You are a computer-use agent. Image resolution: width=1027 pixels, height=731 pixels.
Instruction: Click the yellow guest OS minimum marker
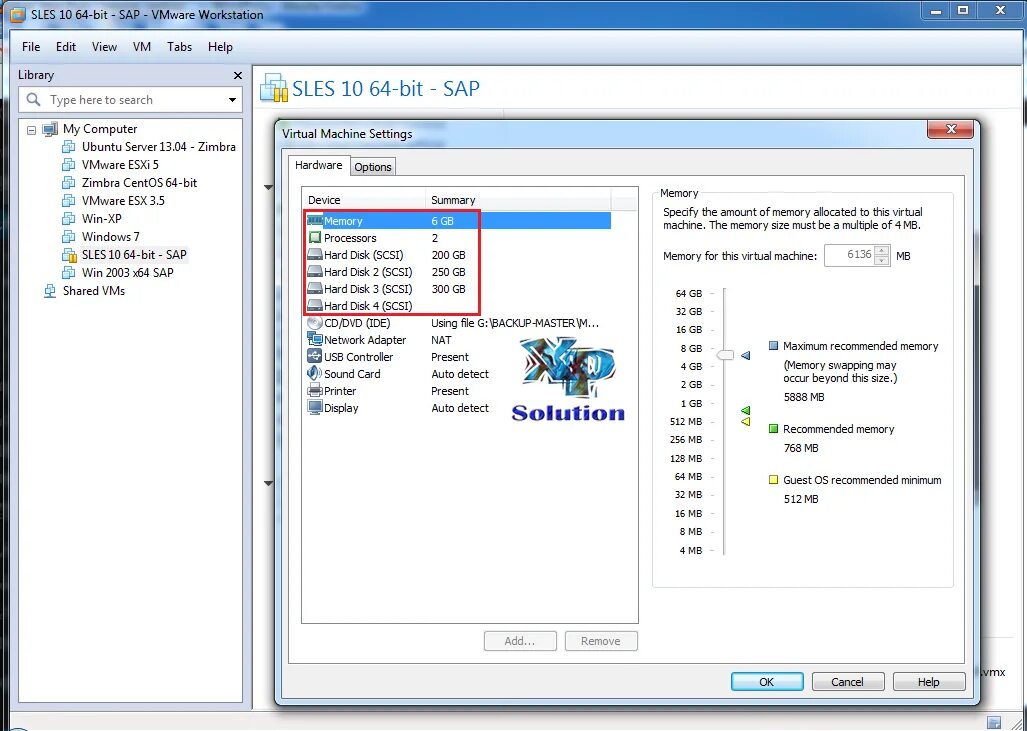(745, 421)
